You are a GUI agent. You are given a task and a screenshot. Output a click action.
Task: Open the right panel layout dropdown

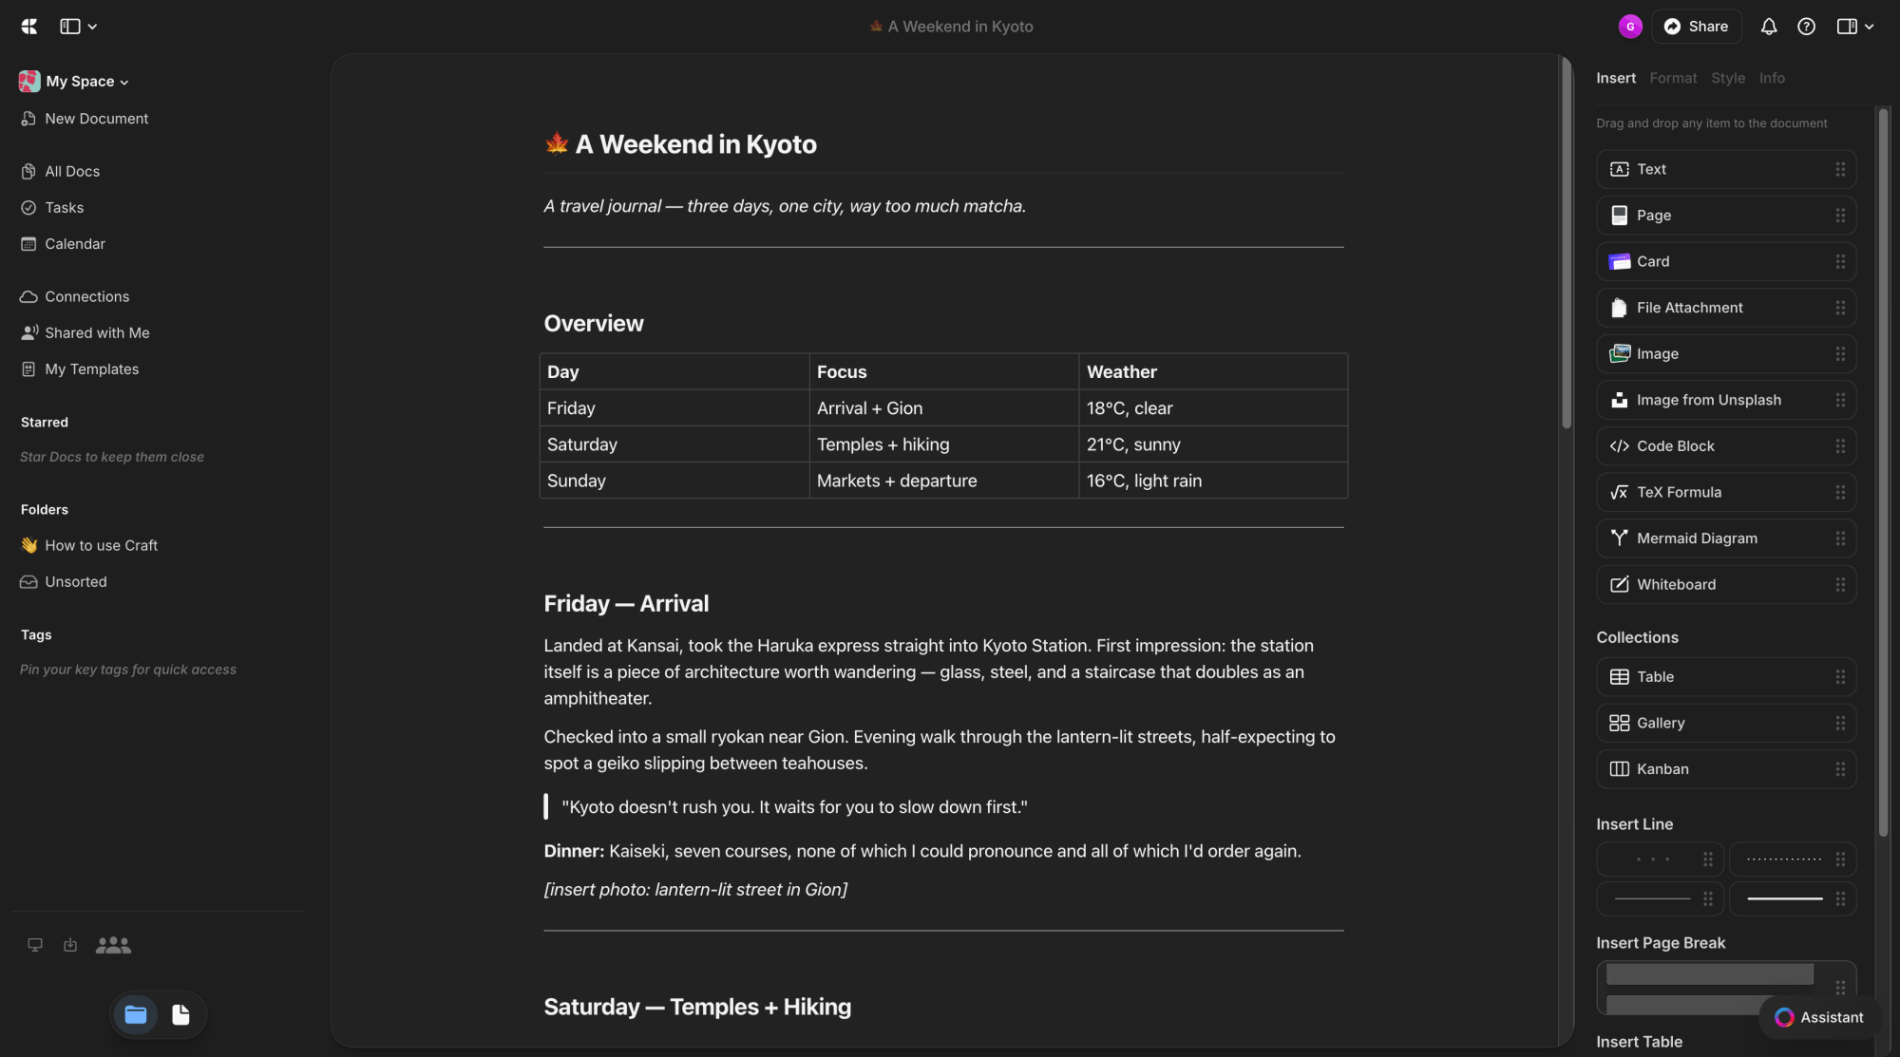[x=1855, y=27]
